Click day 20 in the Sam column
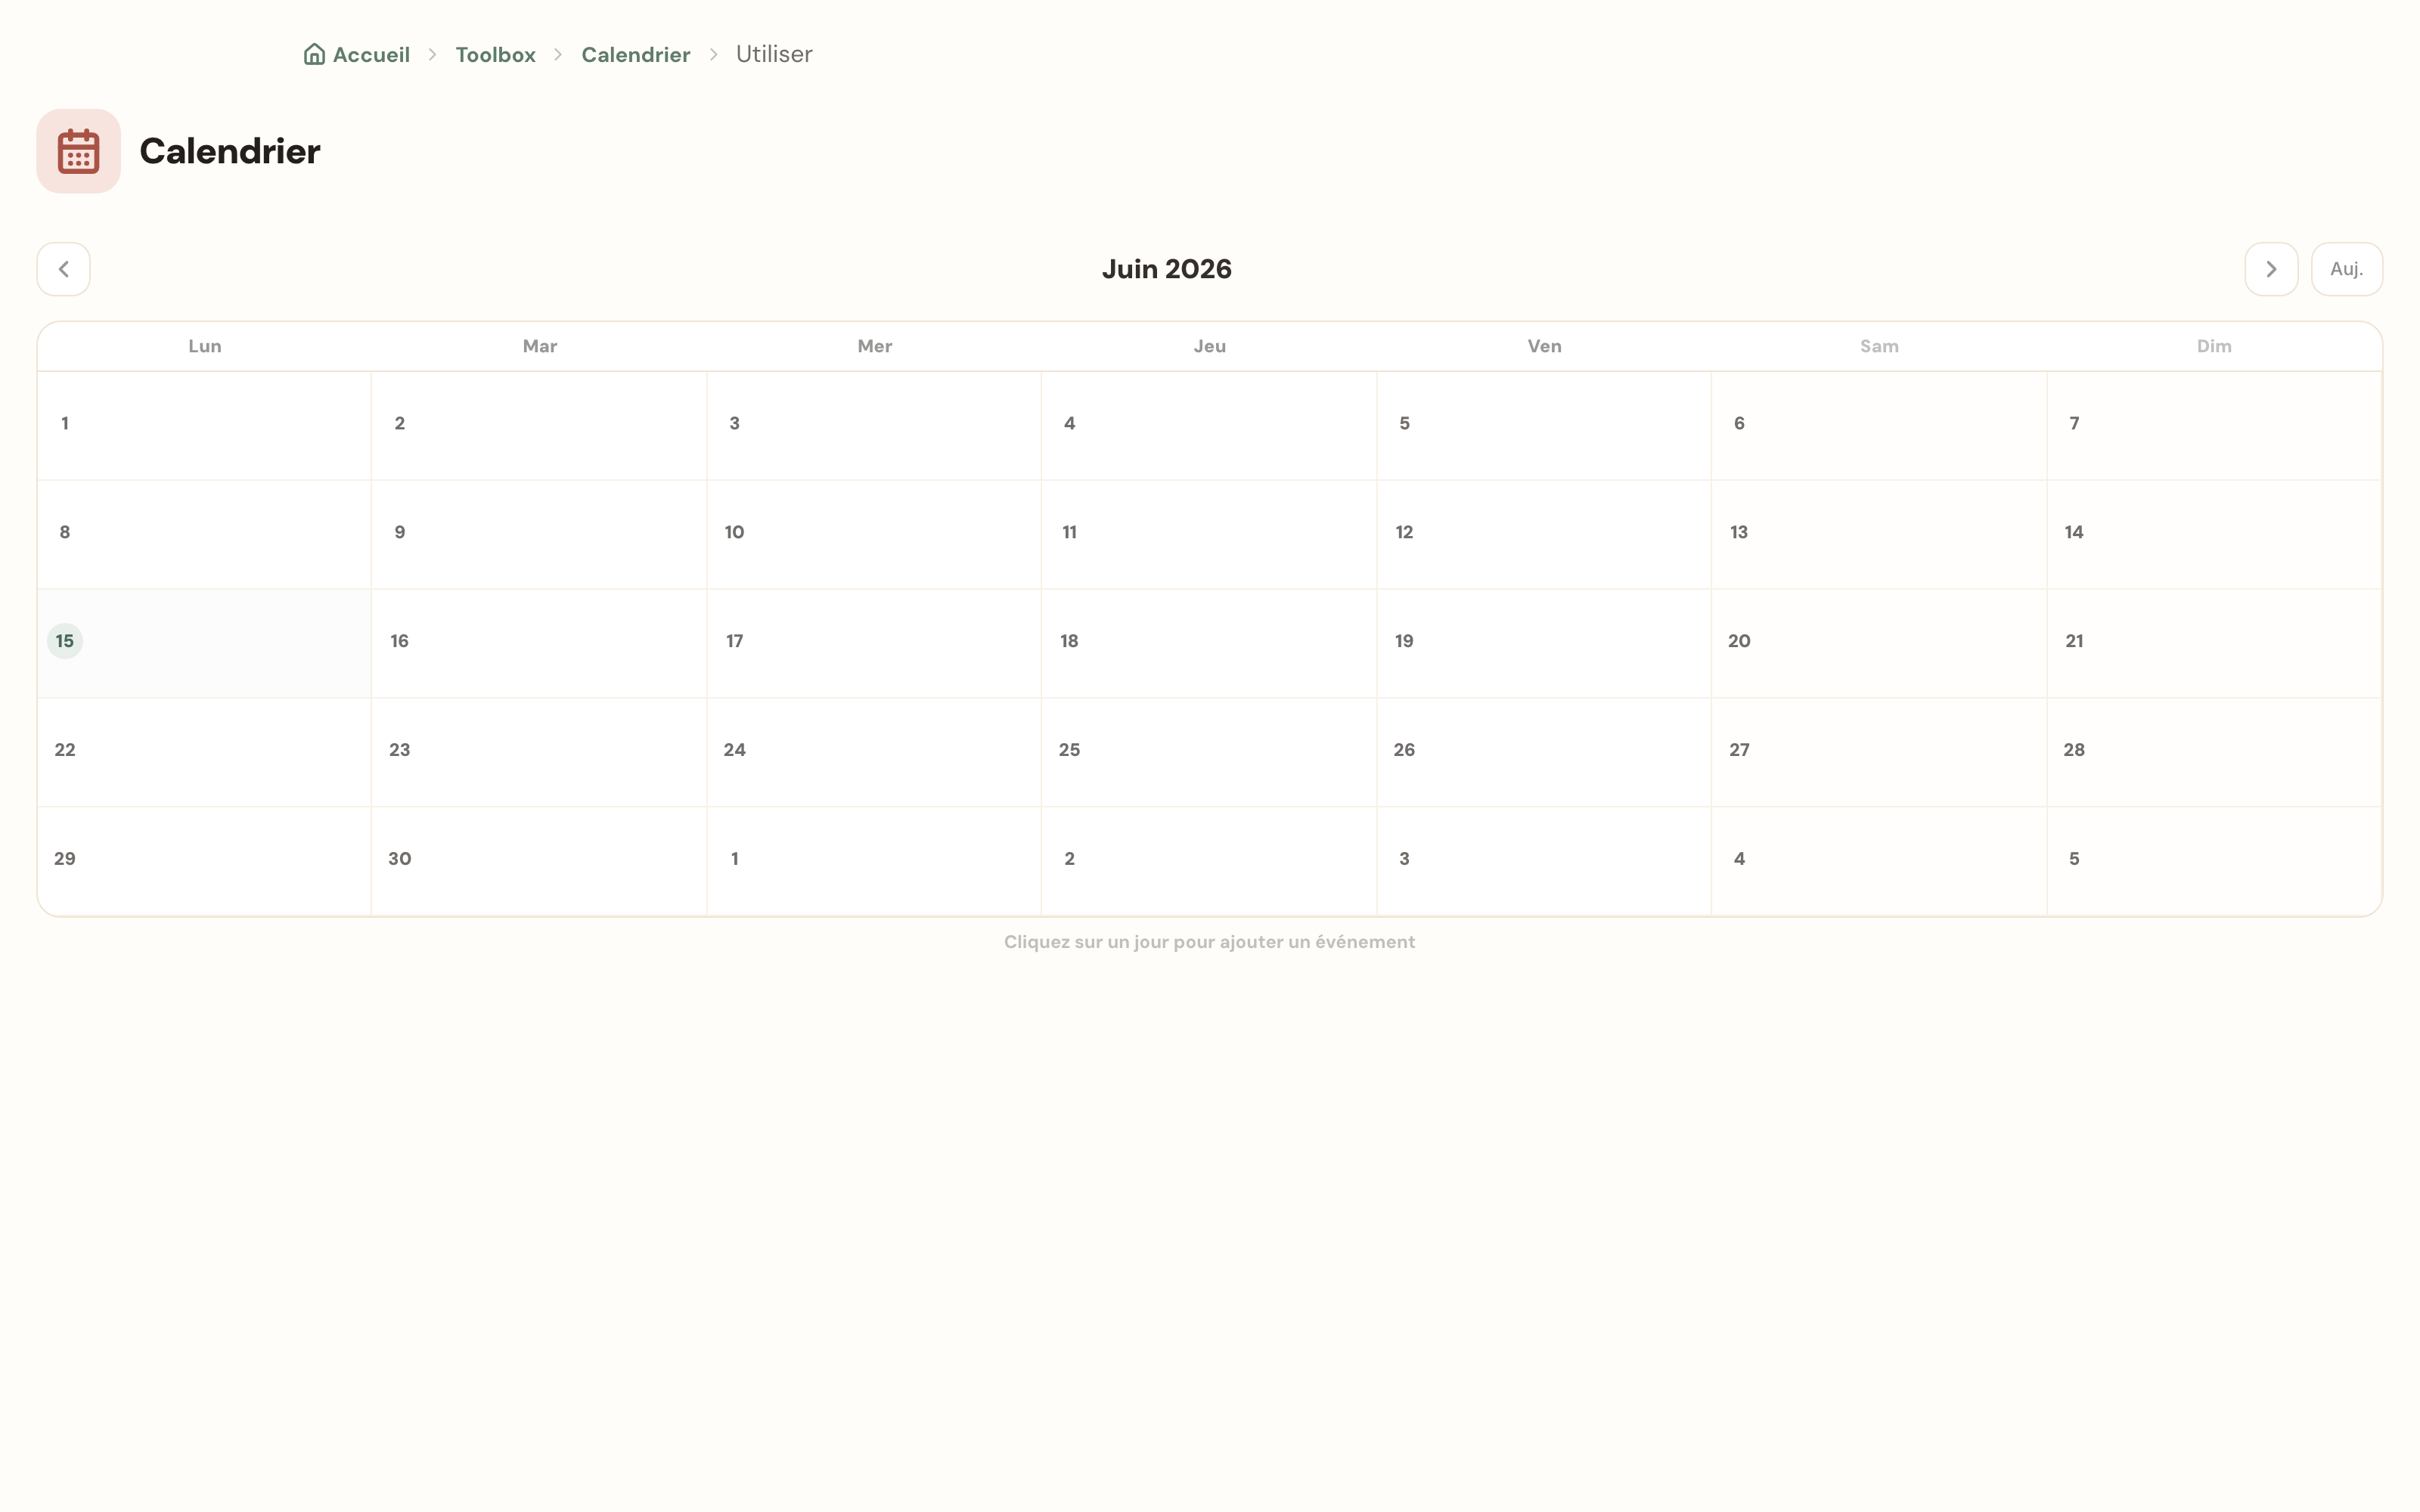2420x1512 pixels. (1879, 644)
